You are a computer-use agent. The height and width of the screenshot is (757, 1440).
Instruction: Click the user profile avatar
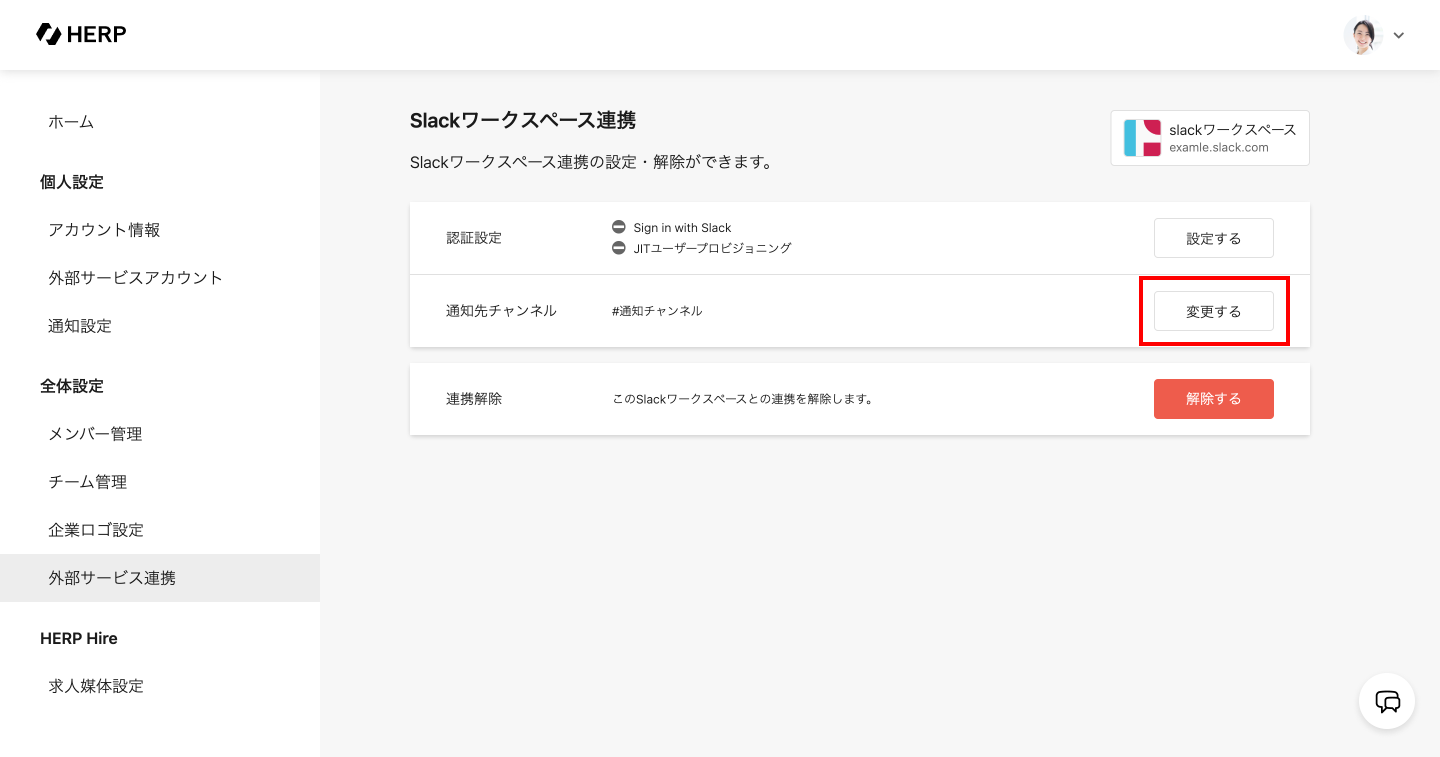(x=1362, y=35)
